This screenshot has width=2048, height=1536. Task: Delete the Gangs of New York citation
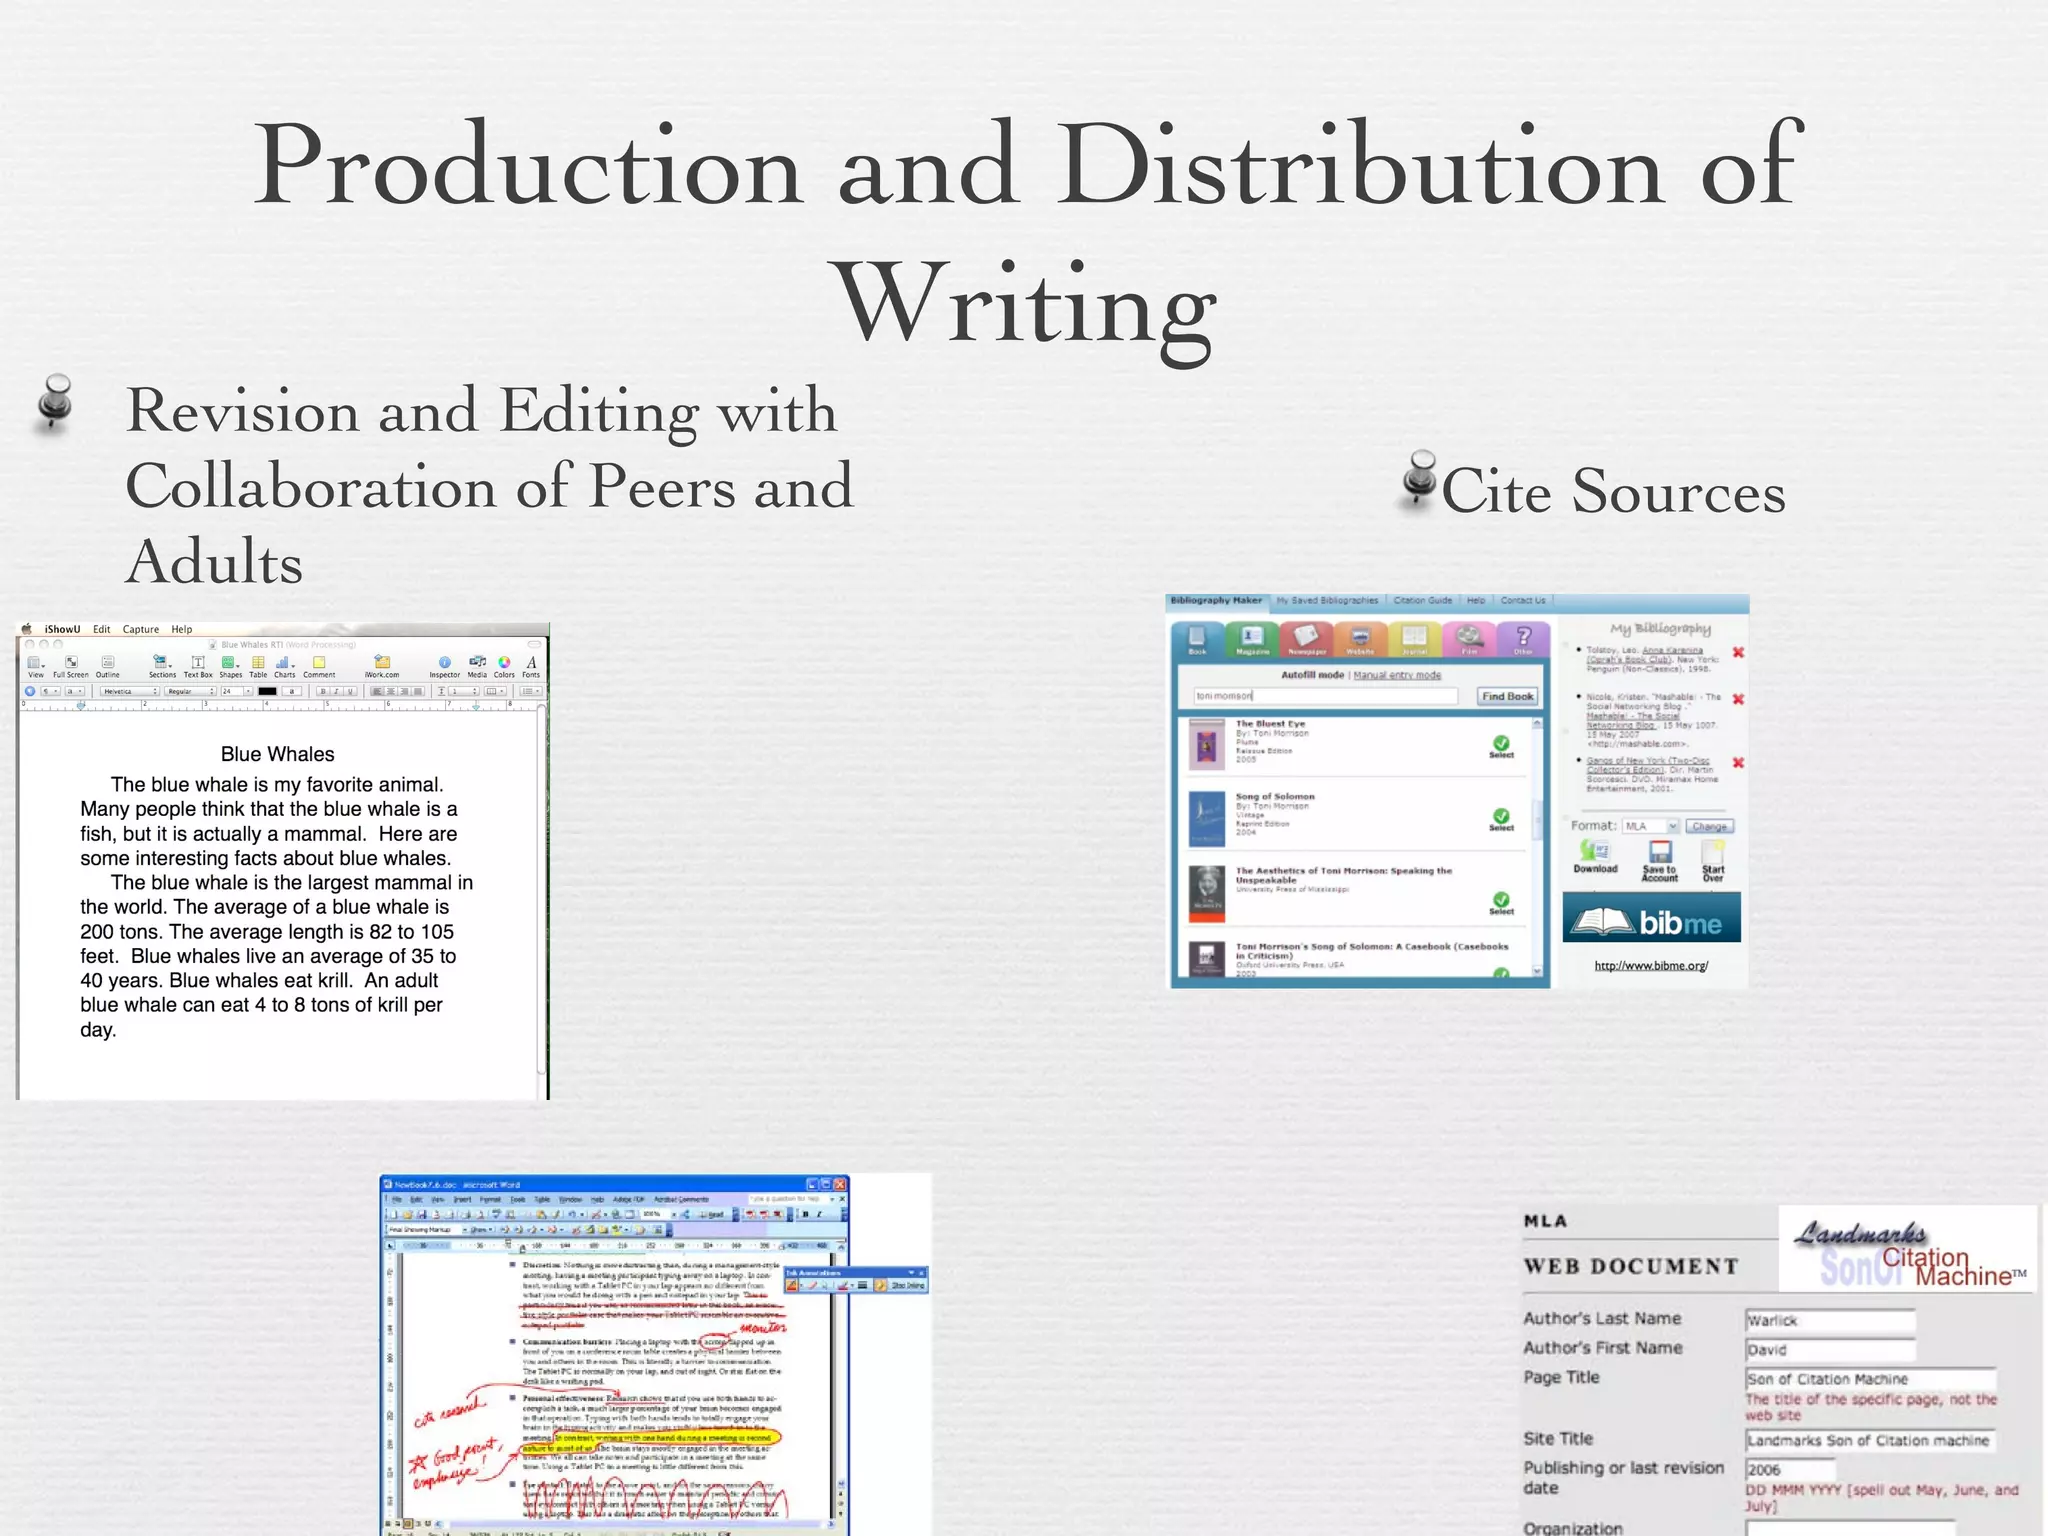tap(1738, 763)
